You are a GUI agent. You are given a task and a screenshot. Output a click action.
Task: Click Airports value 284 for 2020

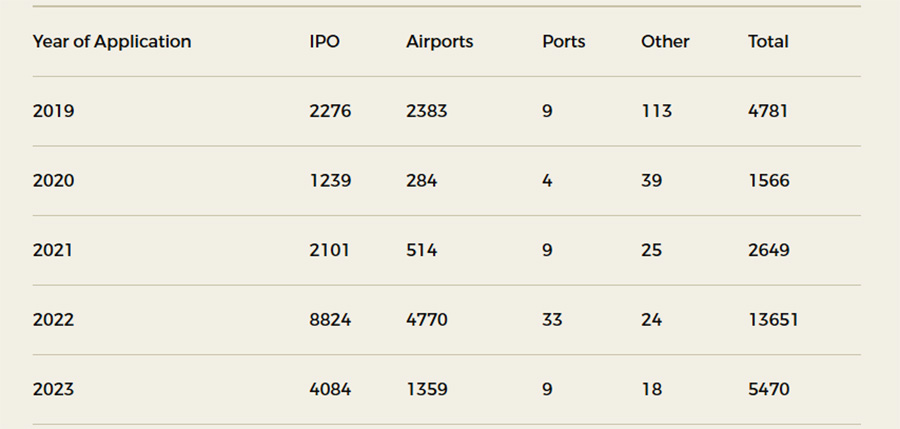(x=421, y=181)
